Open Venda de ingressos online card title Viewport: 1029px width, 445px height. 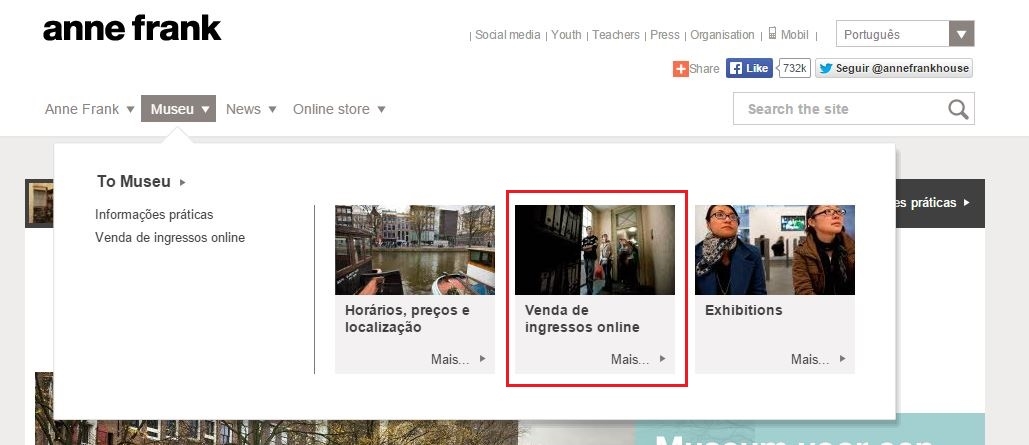click(x=582, y=318)
